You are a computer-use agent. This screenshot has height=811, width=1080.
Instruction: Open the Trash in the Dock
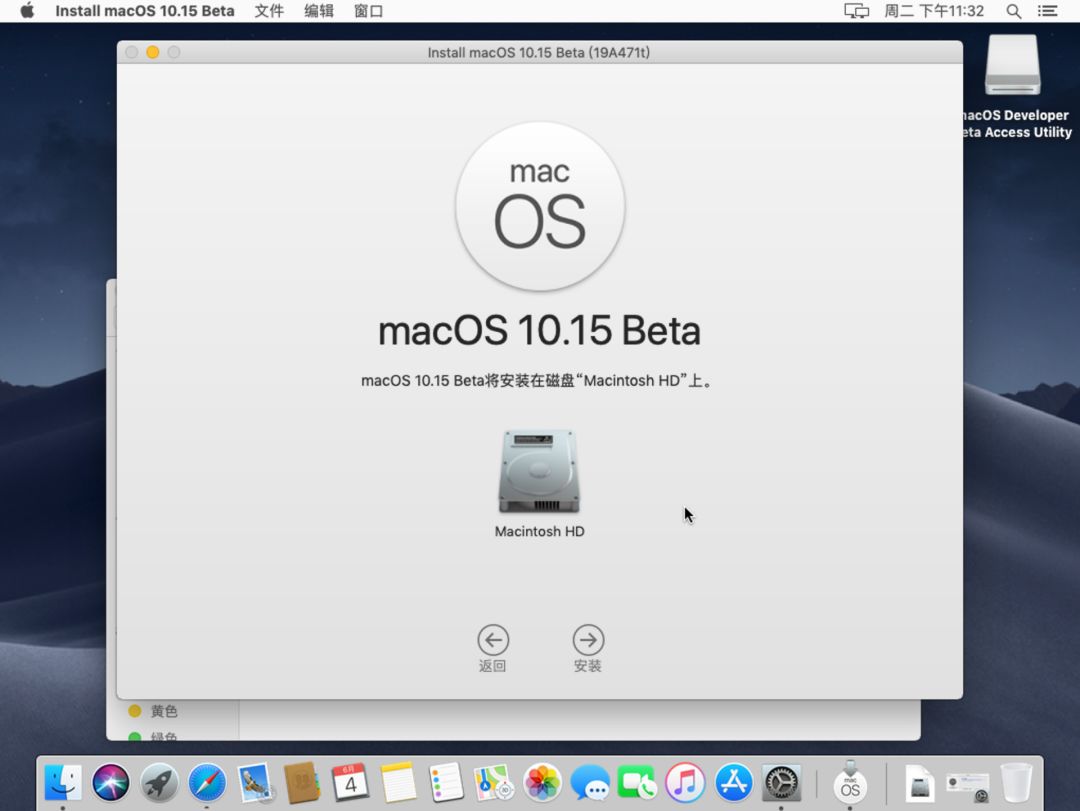[1018, 783]
